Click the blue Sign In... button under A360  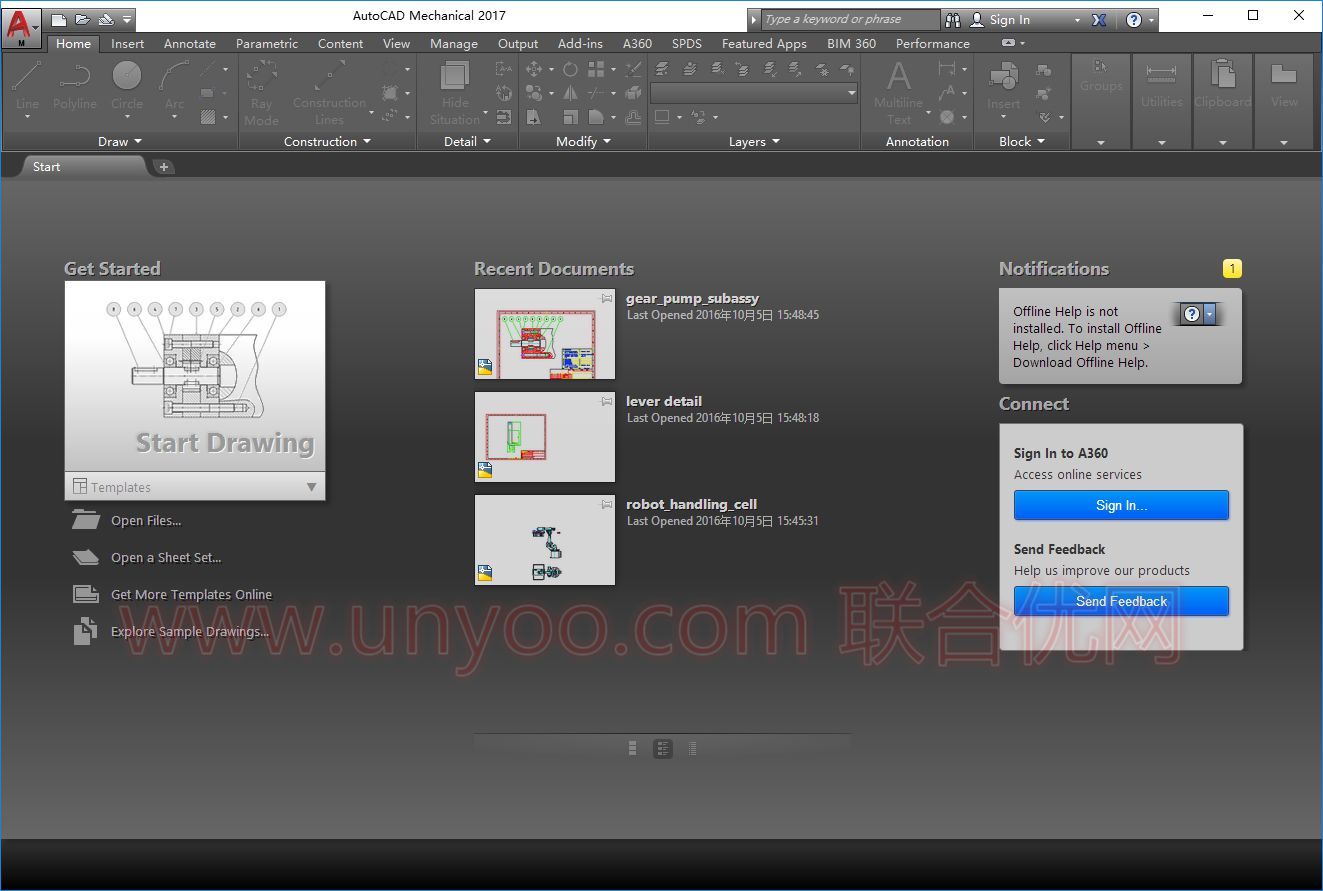(1121, 505)
